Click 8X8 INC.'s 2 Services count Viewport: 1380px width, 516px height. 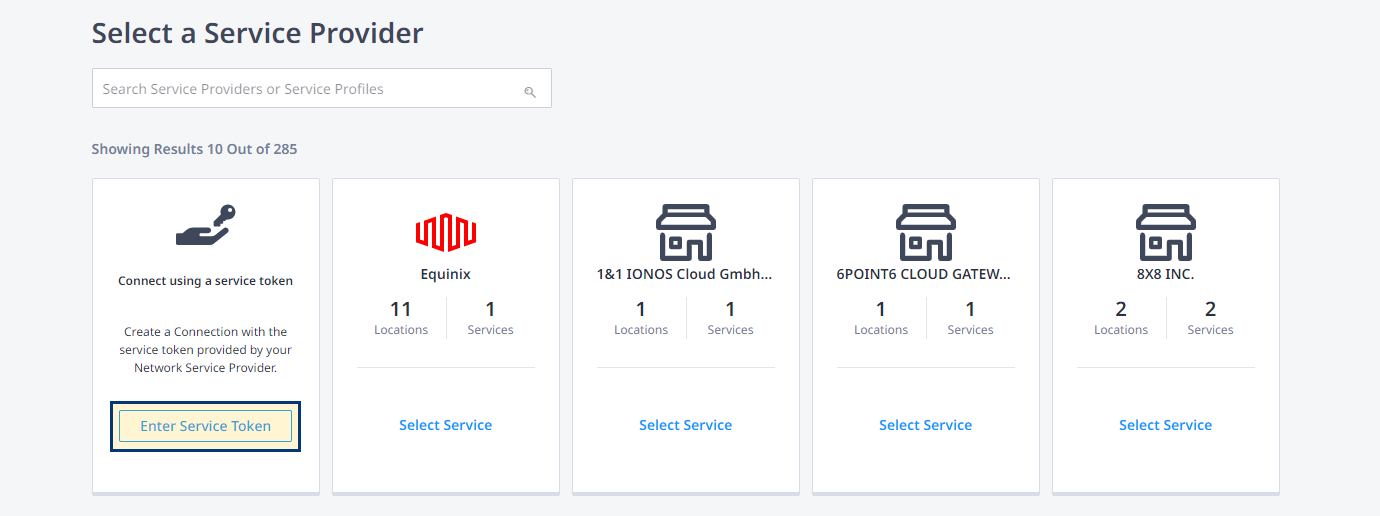[x=1211, y=318]
